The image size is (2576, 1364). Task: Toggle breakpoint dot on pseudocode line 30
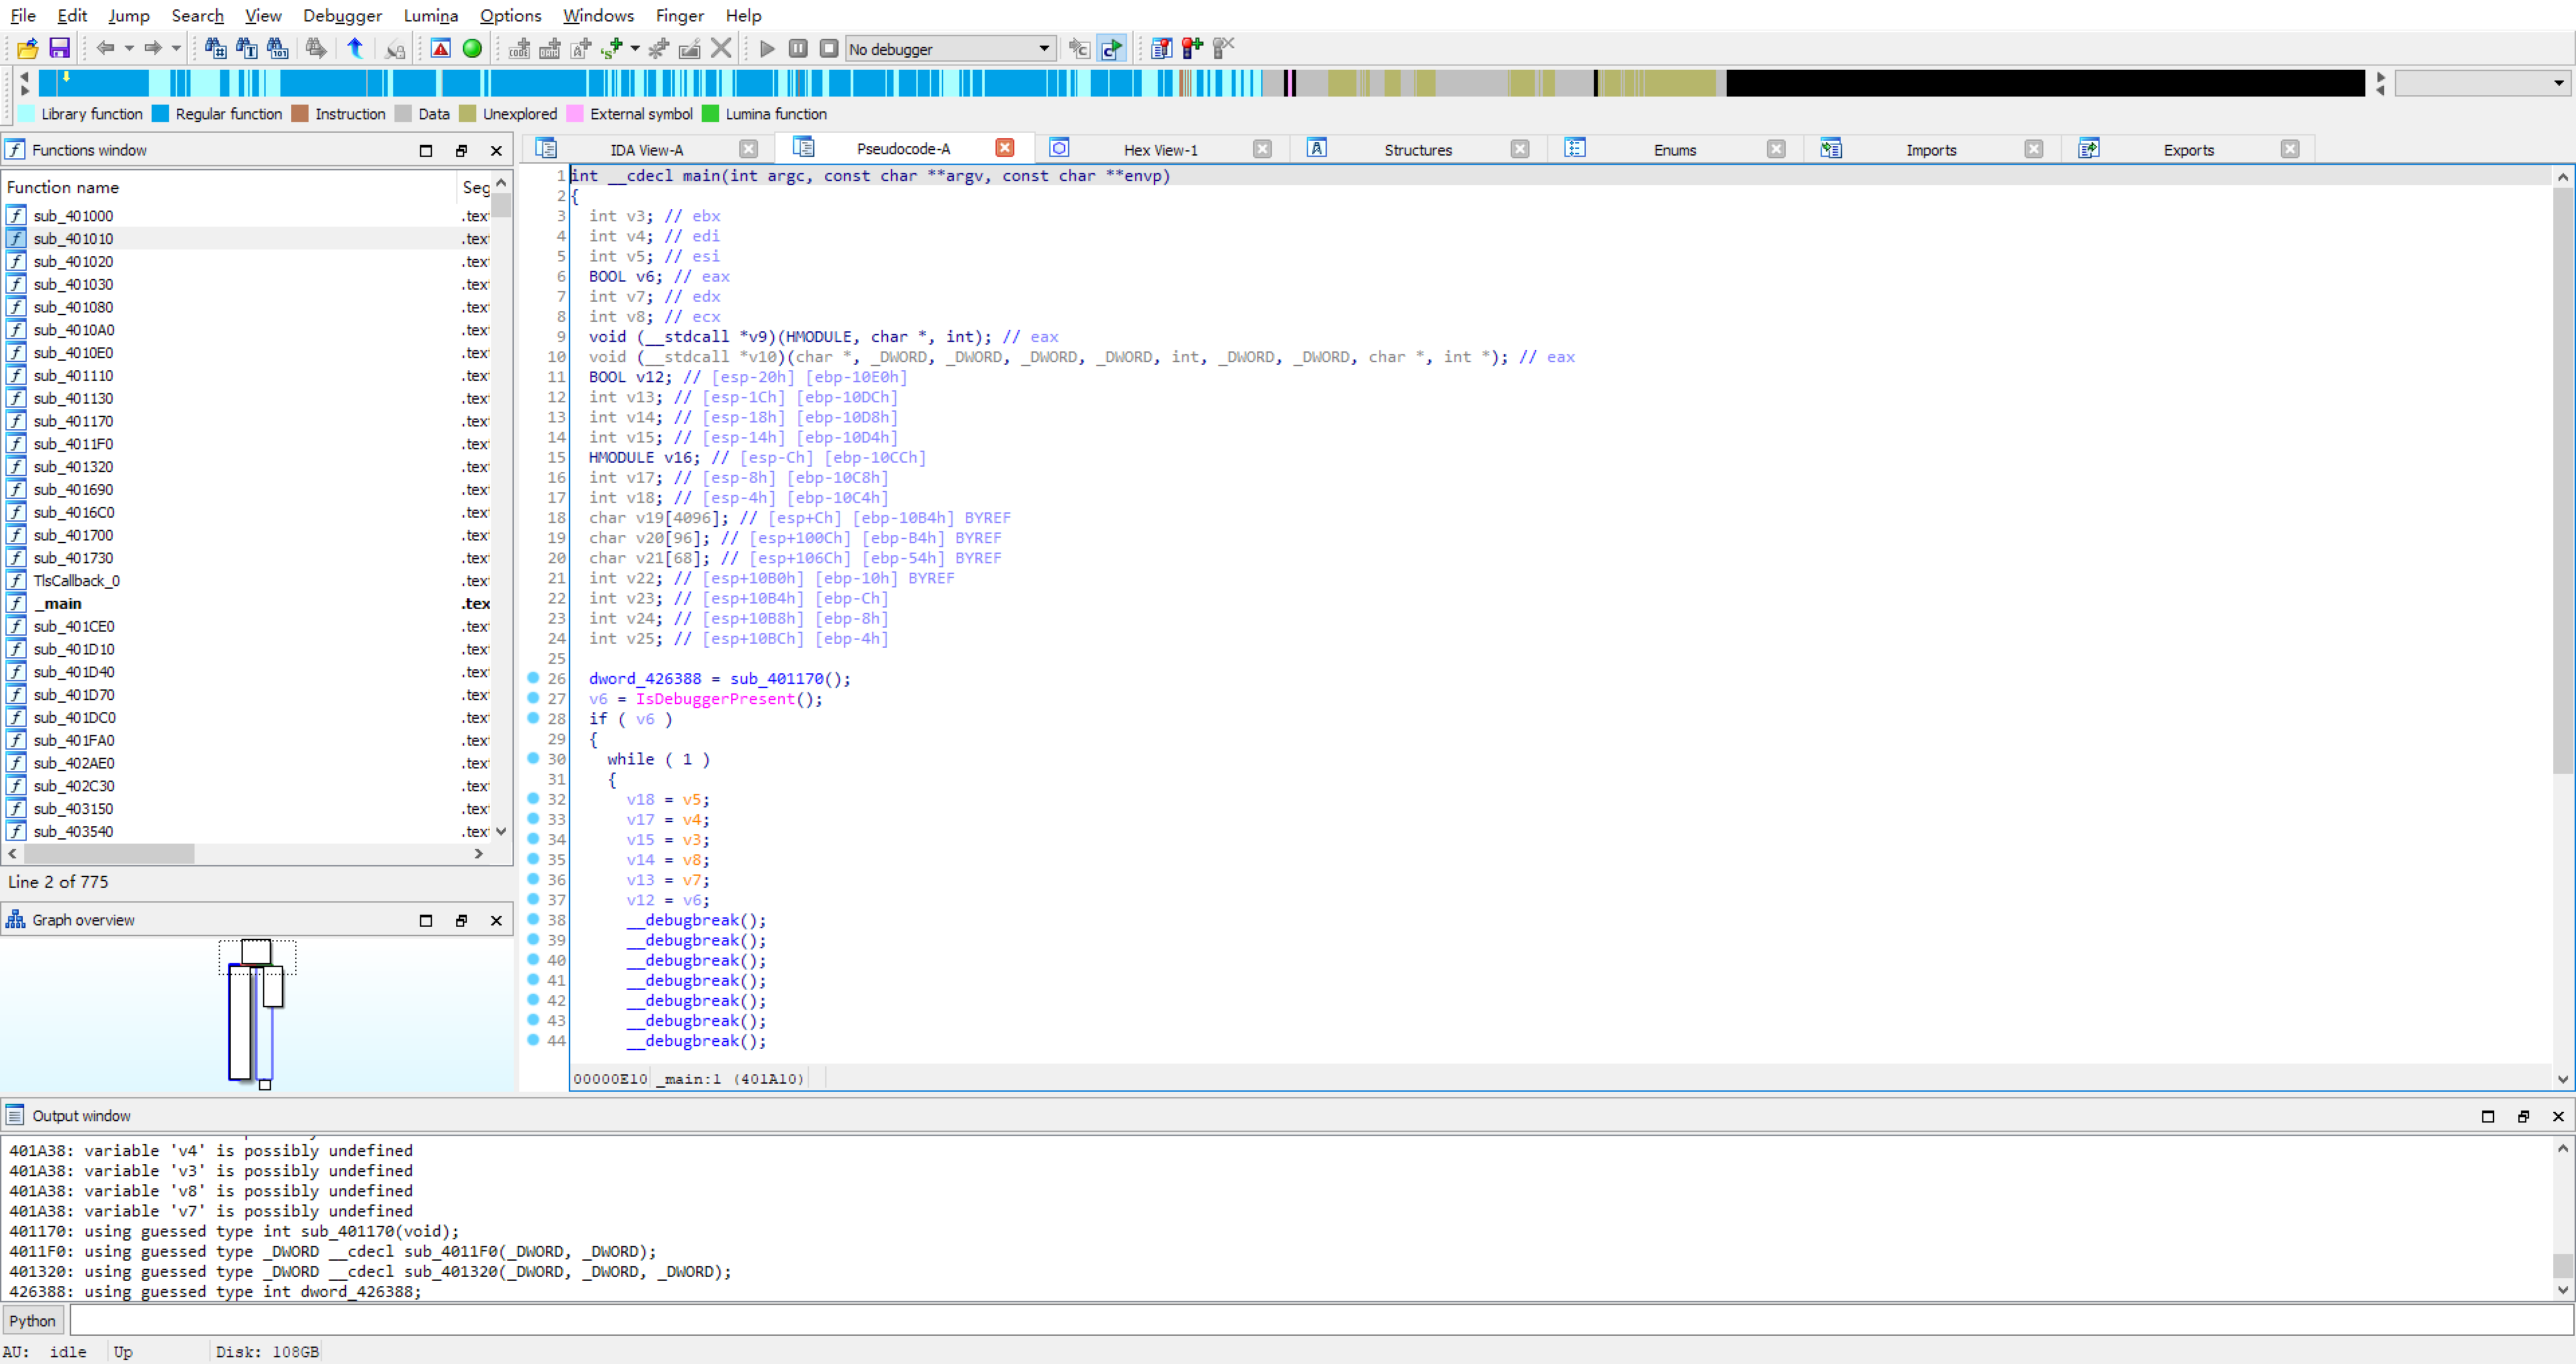pos(533,758)
